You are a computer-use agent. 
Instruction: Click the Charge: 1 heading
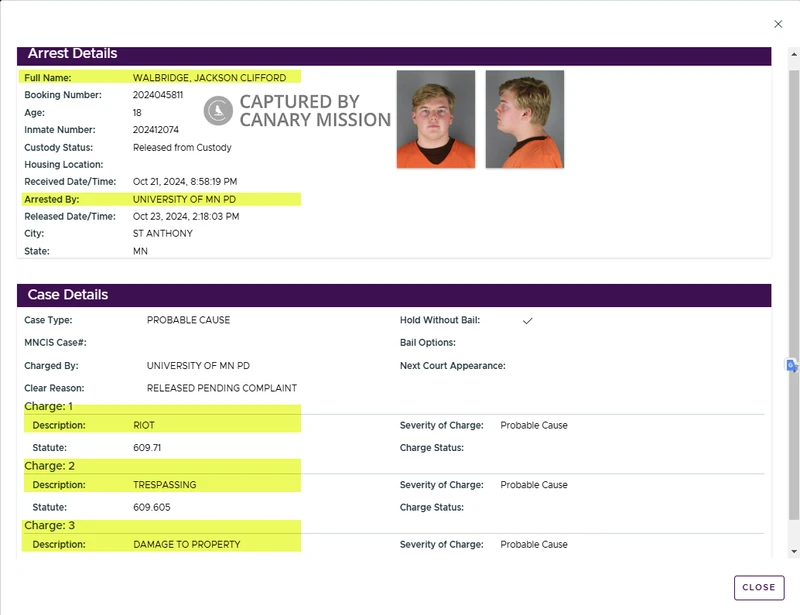[48, 406]
